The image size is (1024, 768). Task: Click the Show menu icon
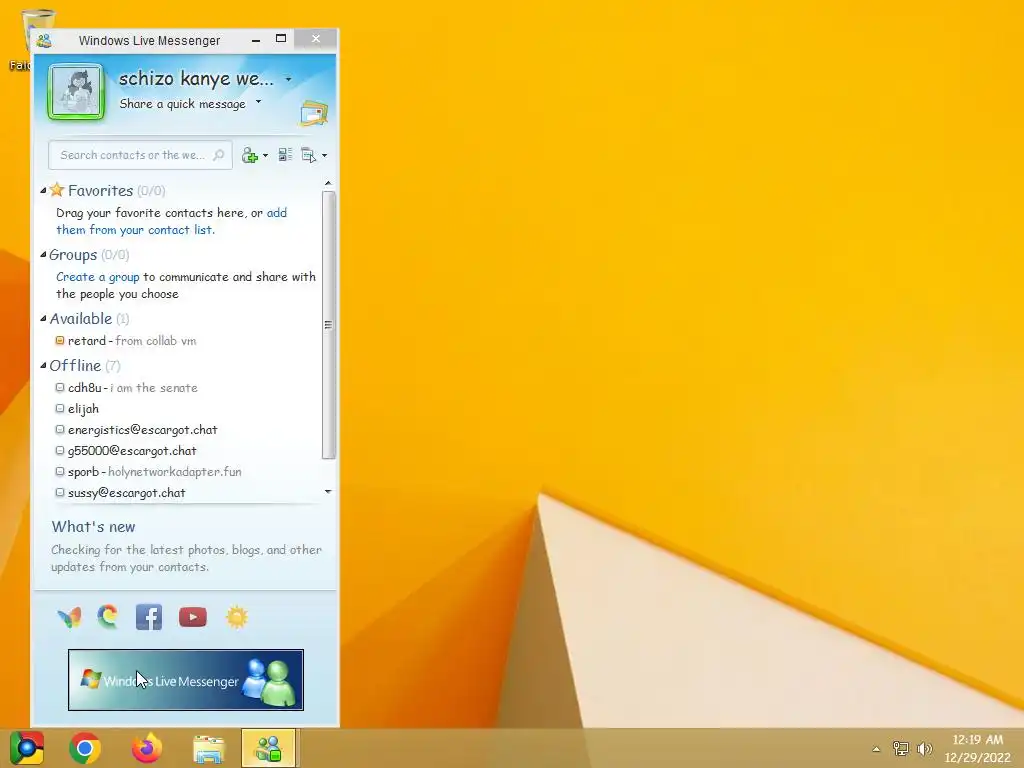[x=308, y=155]
